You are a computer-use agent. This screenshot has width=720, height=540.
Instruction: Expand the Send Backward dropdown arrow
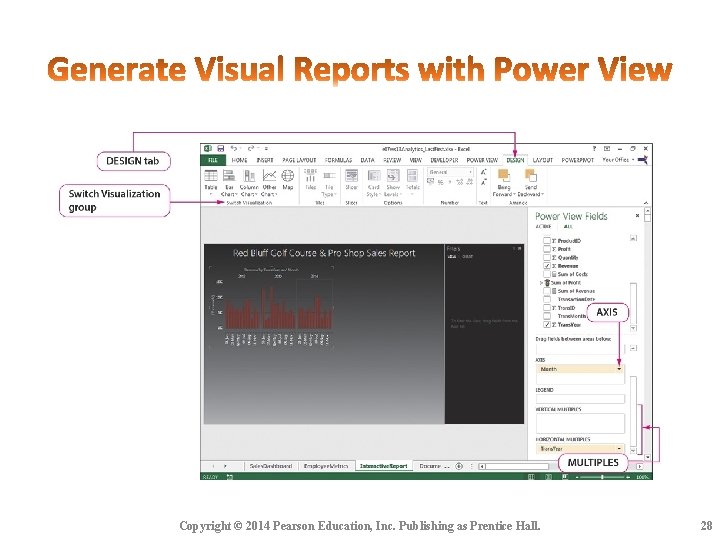pyautogui.click(x=543, y=194)
